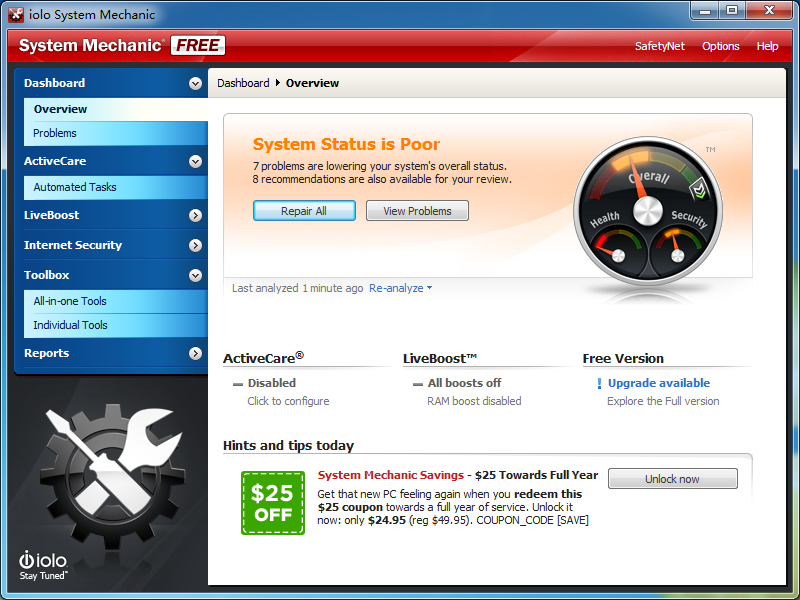Expand the Reports sidebar section
Screen dimensions: 800x600
point(195,353)
